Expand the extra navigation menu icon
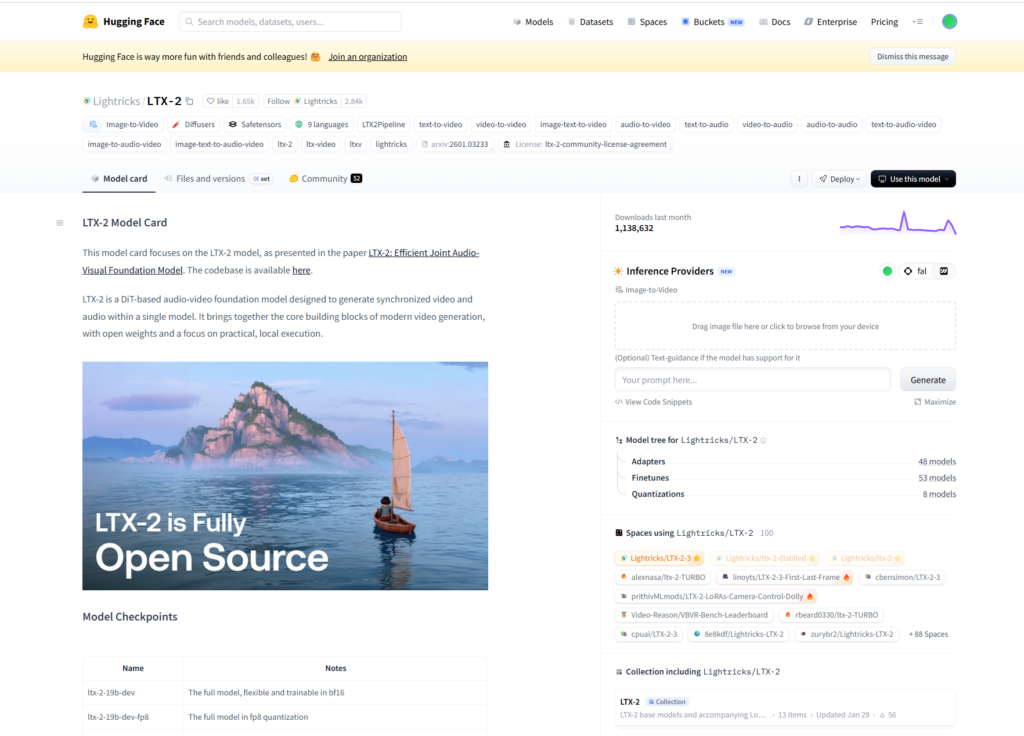 click(x=918, y=22)
